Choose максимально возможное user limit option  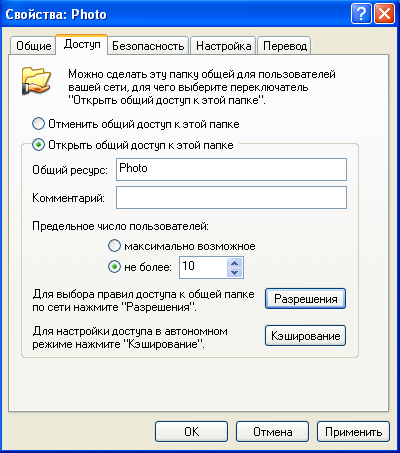pyautogui.click(x=182, y=246)
